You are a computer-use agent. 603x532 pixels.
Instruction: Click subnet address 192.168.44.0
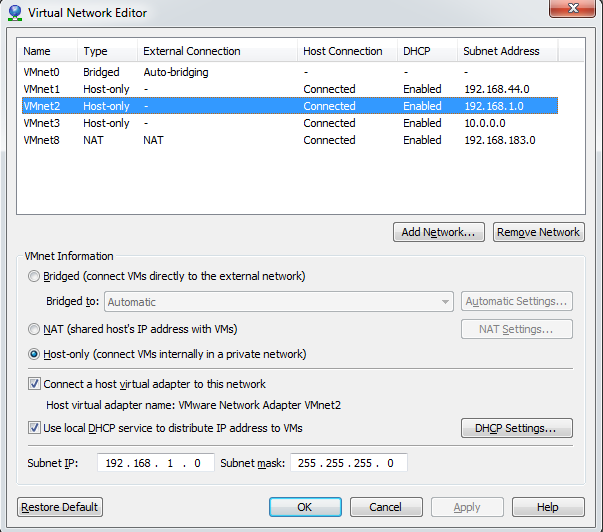497,89
